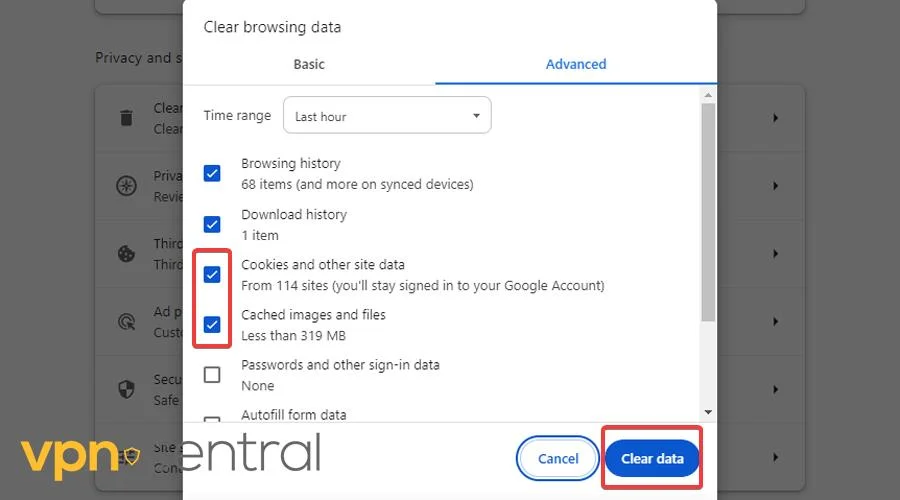The height and width of the screenshot is (500, 900).
Task: Click the Ad privacy cursor icon
Action: 126,321
